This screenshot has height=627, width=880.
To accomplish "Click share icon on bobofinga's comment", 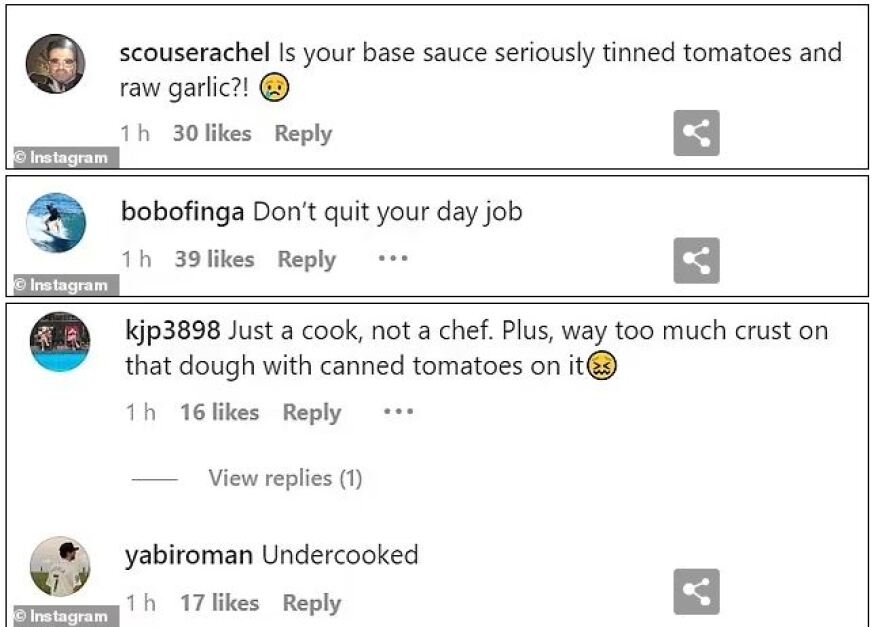I will tap(696, 260).
